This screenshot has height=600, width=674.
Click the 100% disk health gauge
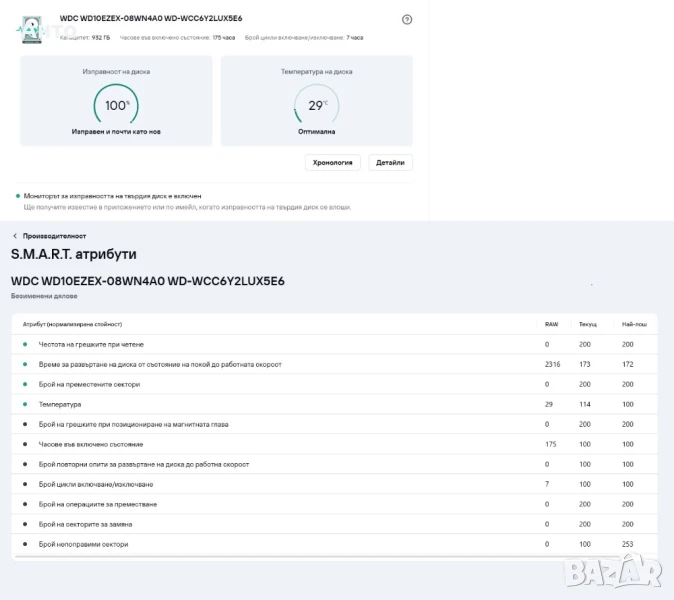pos(116,105)
